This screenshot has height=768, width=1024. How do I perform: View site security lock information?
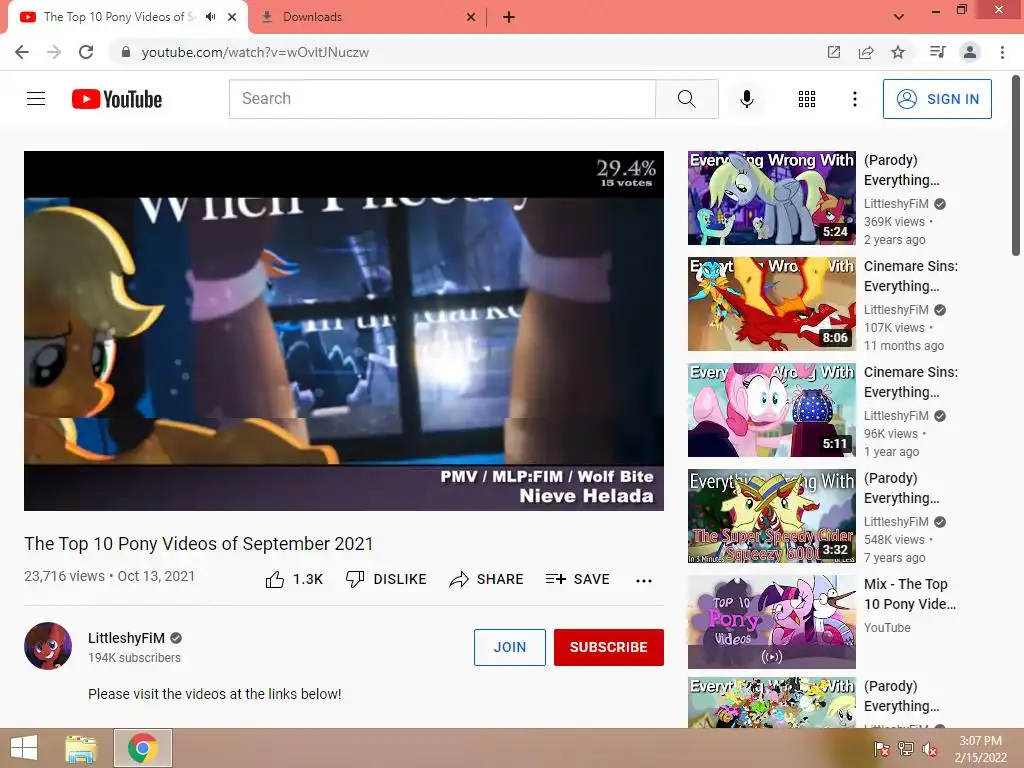tap(126, 52)
